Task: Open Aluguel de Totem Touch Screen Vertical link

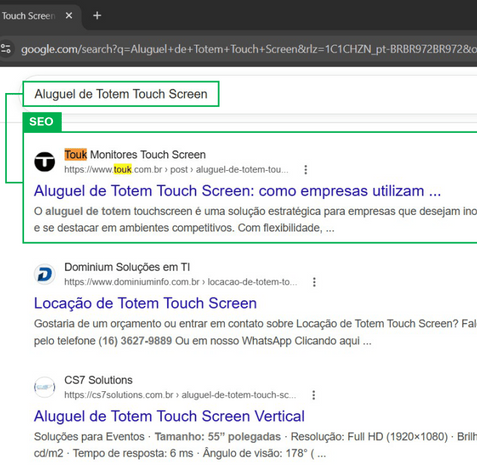Action: tap(169, 416)
